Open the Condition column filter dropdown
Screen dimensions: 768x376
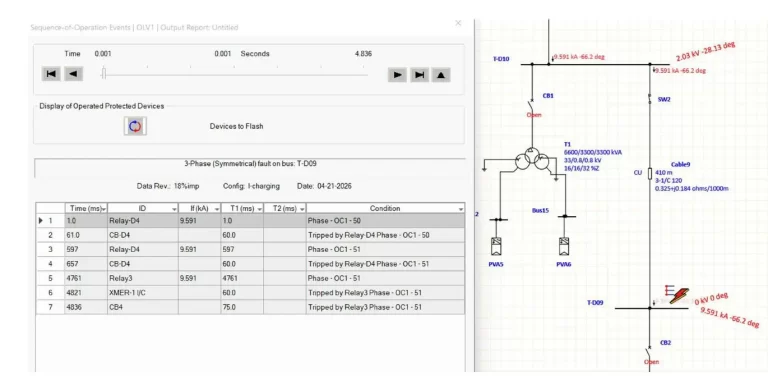coord(460,209)
